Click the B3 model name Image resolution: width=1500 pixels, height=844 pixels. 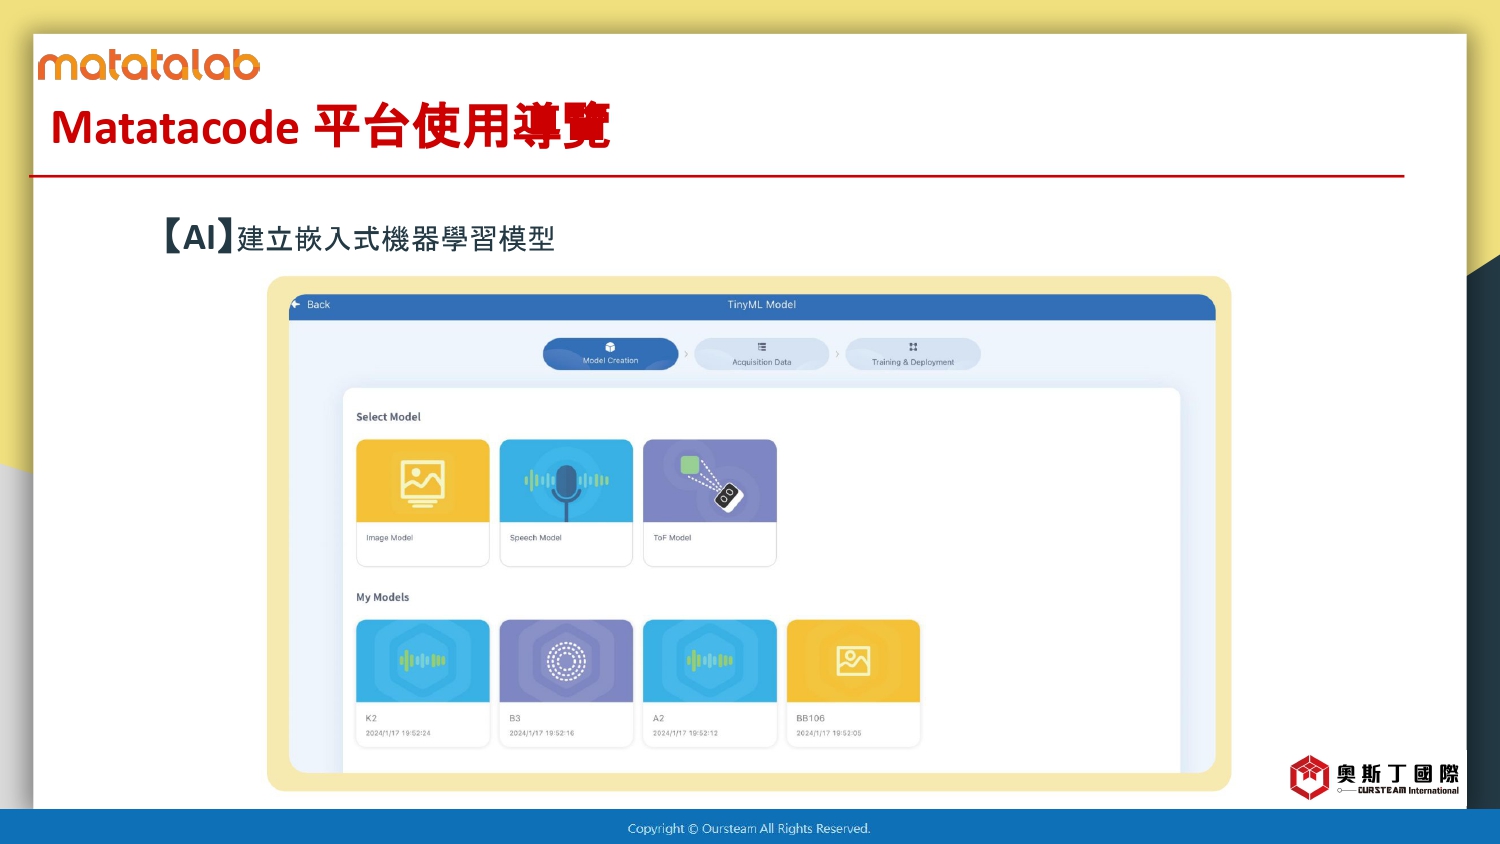[515, 718]
